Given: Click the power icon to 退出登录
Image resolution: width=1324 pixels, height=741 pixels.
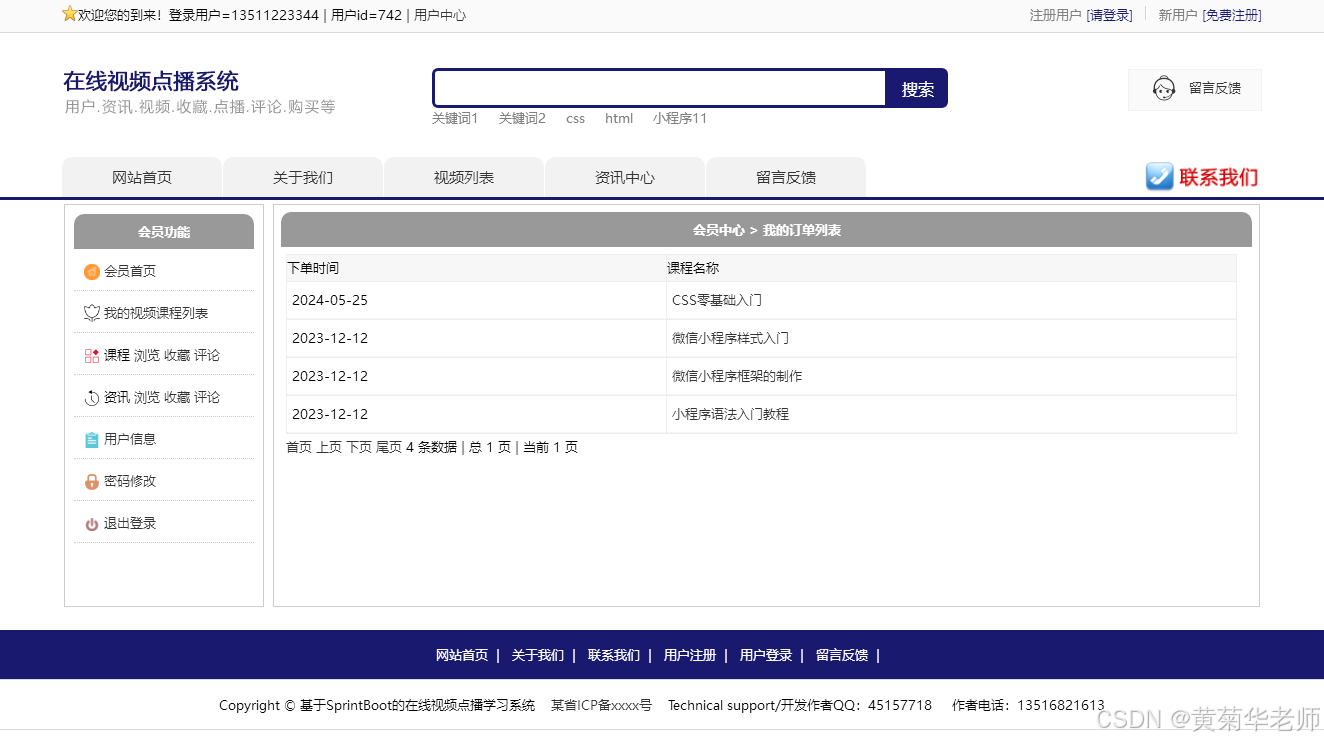Looking at the screenshot, I should (91, 522).
